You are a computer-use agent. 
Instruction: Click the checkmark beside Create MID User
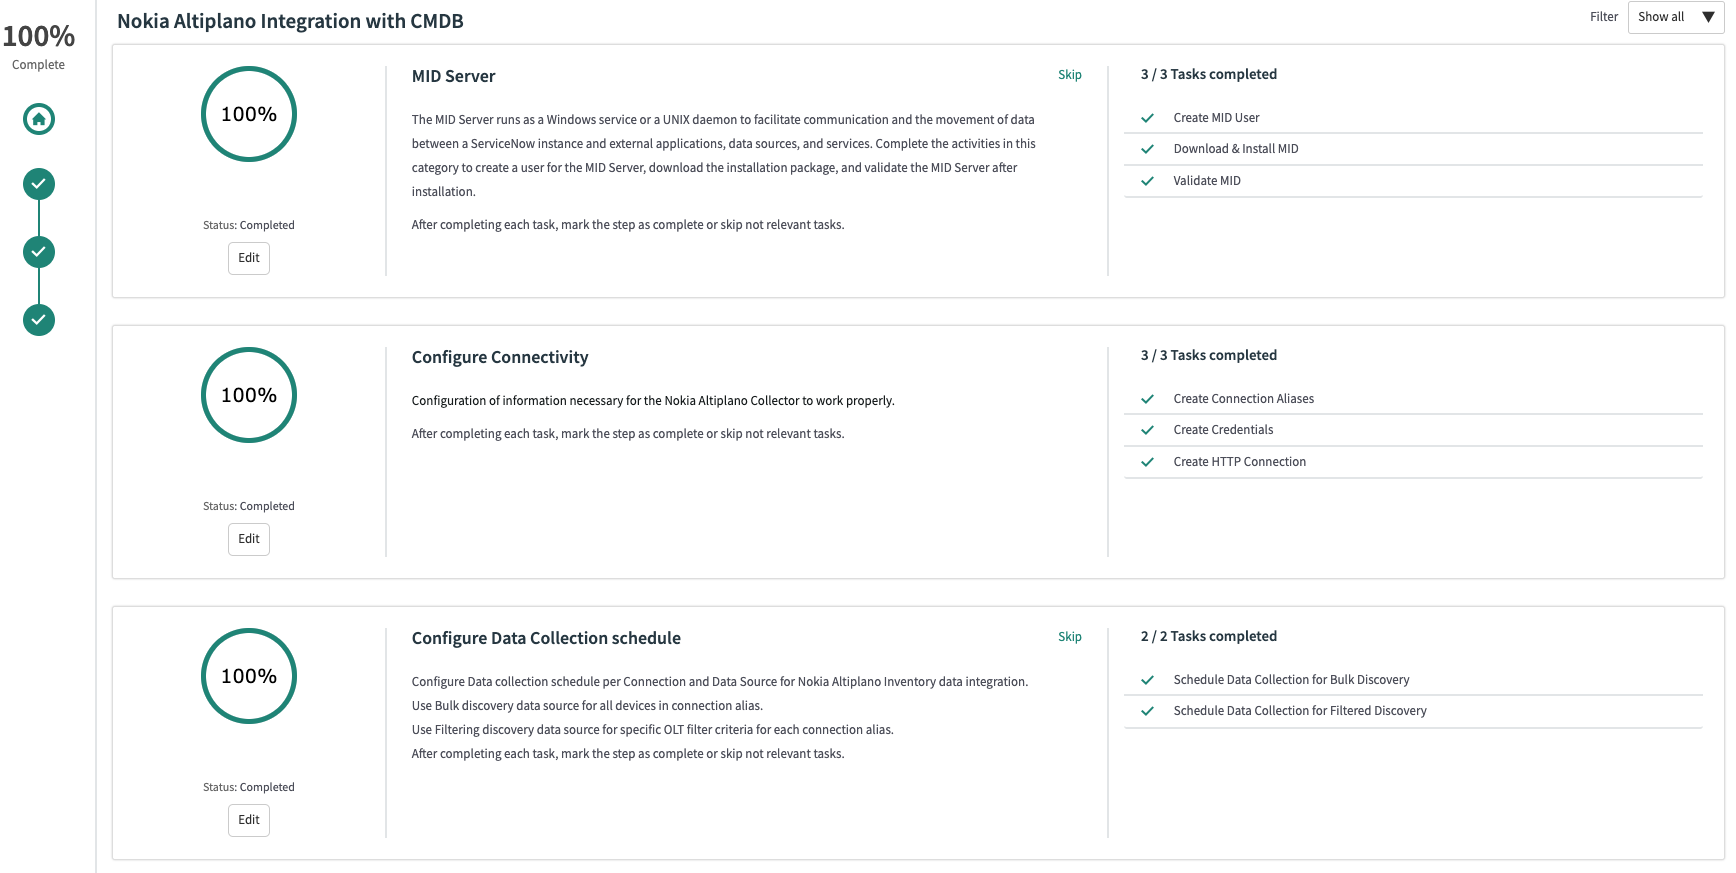coord(1147,118)
